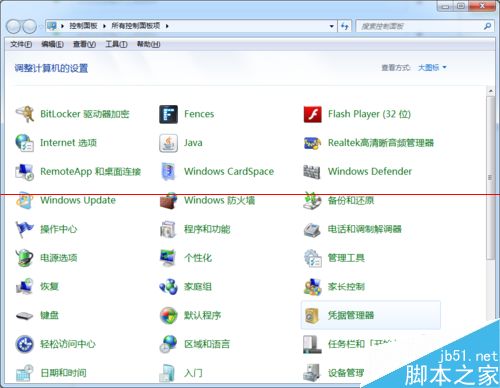
Task: Open 凭据管理器 safe icon
Action: coord(312,315)
